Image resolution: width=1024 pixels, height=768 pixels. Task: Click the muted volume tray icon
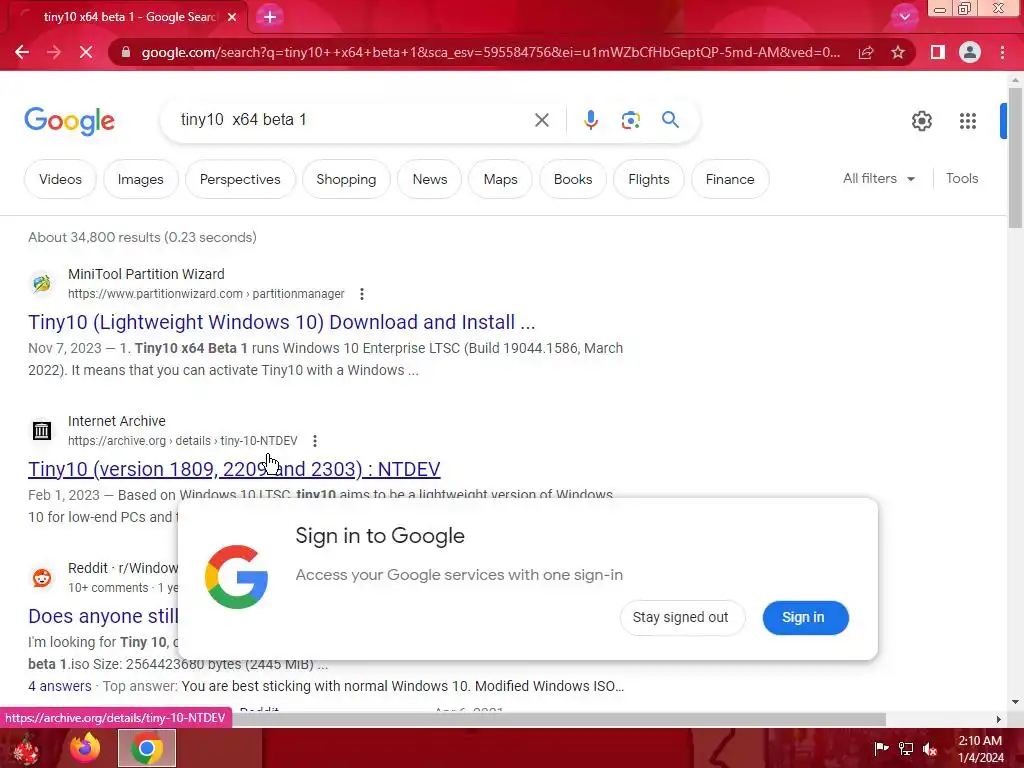point(931,748)
